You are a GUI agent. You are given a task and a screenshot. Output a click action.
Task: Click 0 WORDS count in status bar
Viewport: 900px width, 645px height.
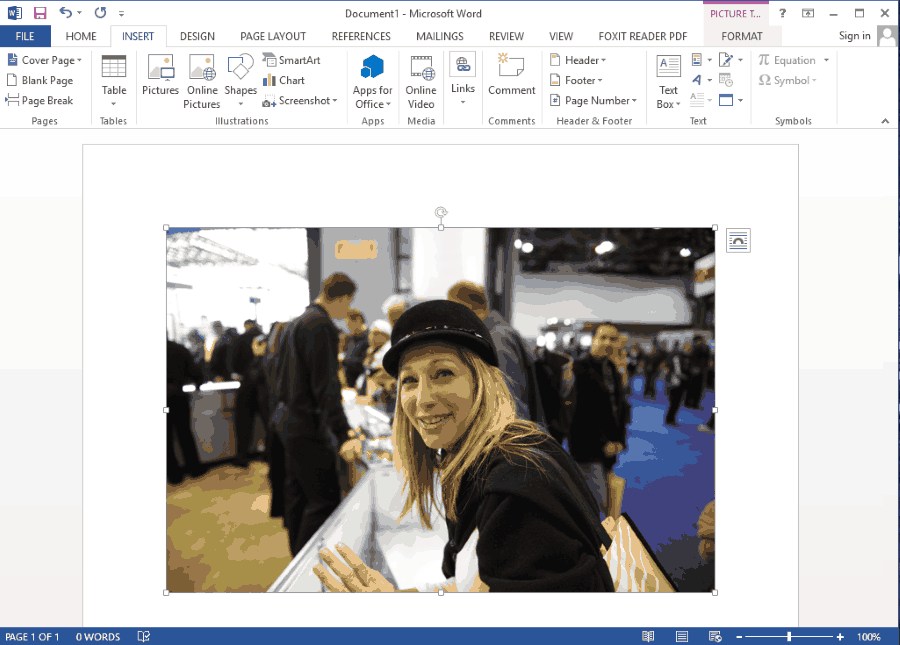click(x=98, y=636)
